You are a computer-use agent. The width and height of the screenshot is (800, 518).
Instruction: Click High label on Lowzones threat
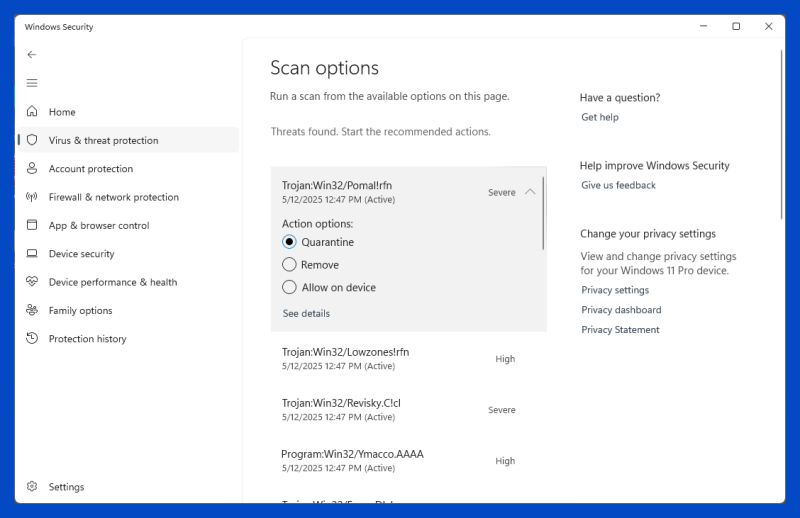pos(505,359)
